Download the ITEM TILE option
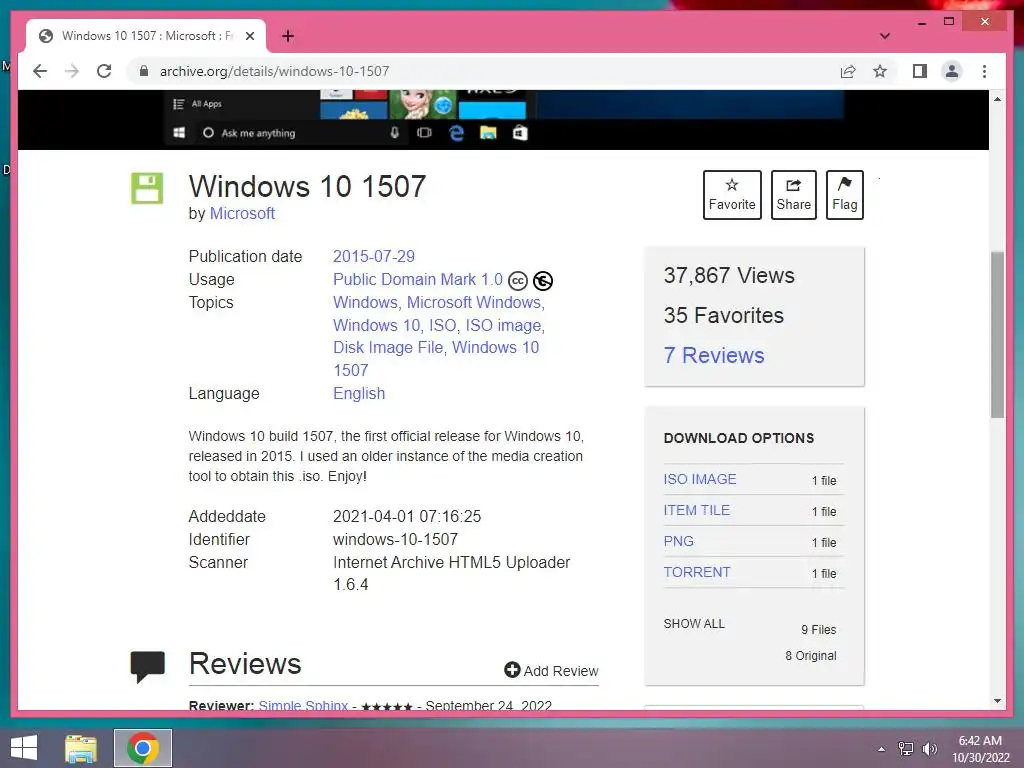 click(x=696, y=510)
